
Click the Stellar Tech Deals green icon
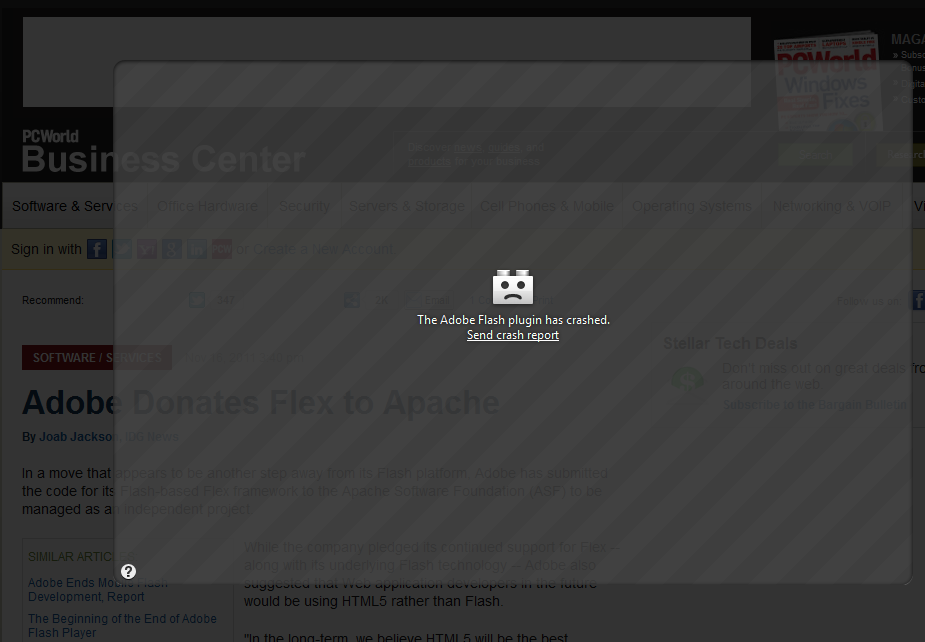(687, 378)
